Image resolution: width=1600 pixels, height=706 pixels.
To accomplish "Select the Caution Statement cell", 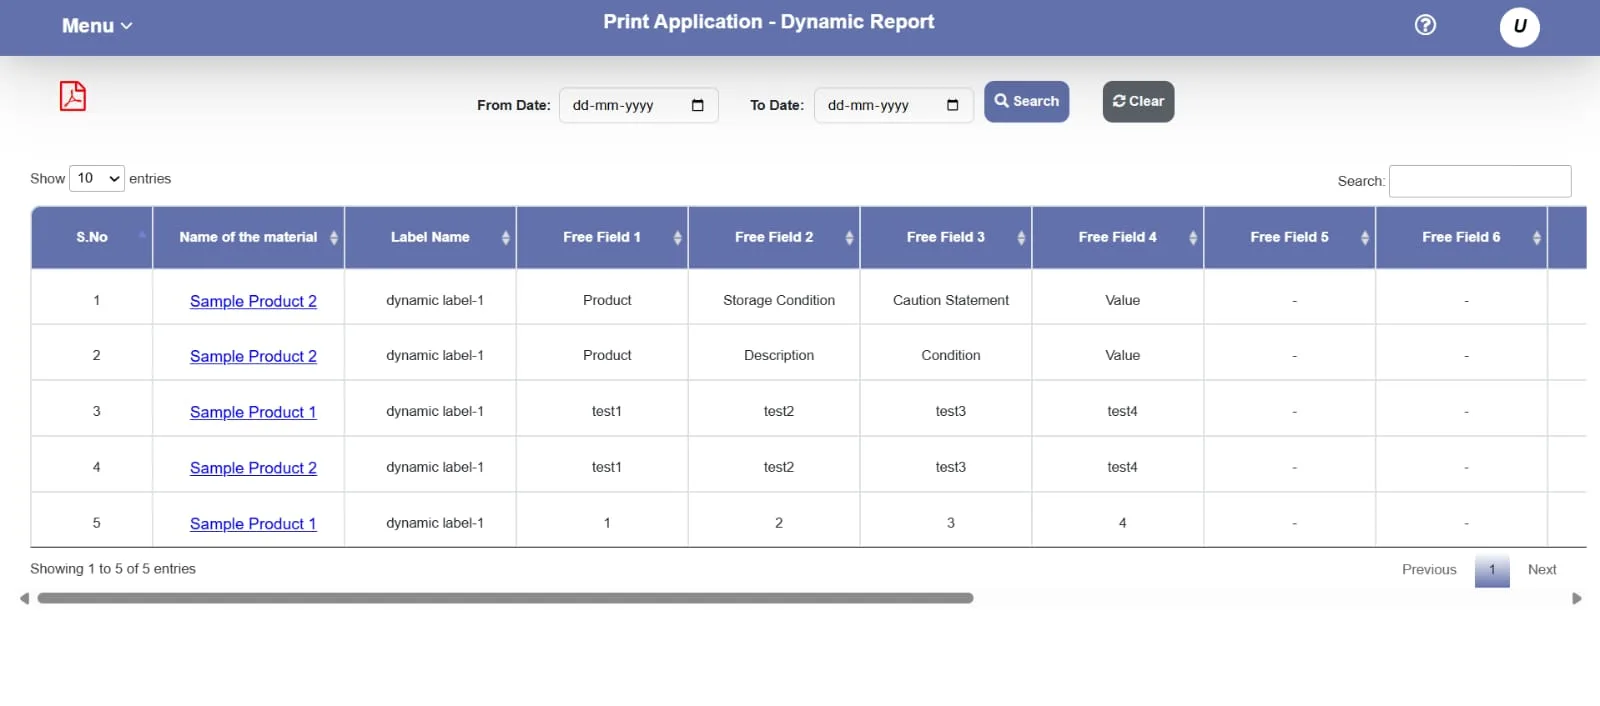I will (x=946, y=297).
